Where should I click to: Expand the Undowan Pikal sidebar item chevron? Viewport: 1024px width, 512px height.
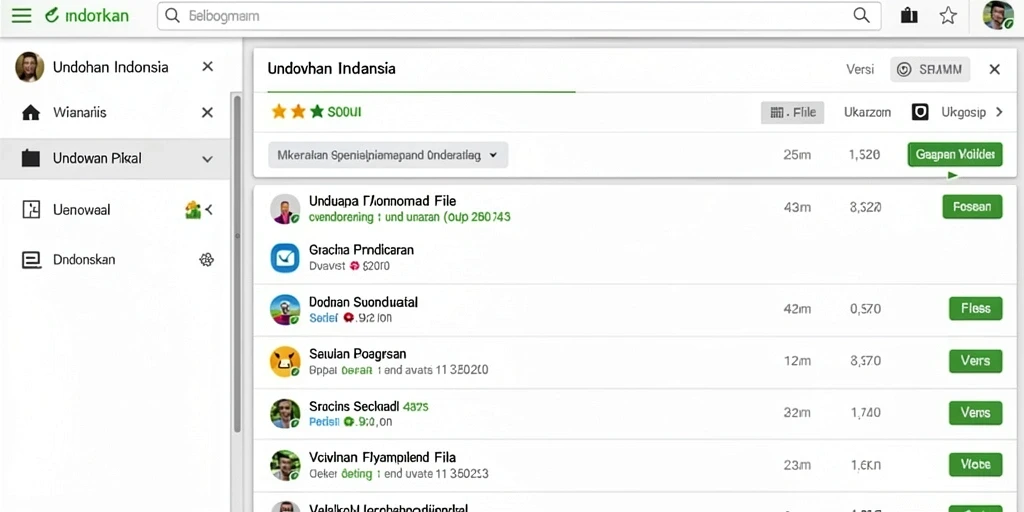207,159
